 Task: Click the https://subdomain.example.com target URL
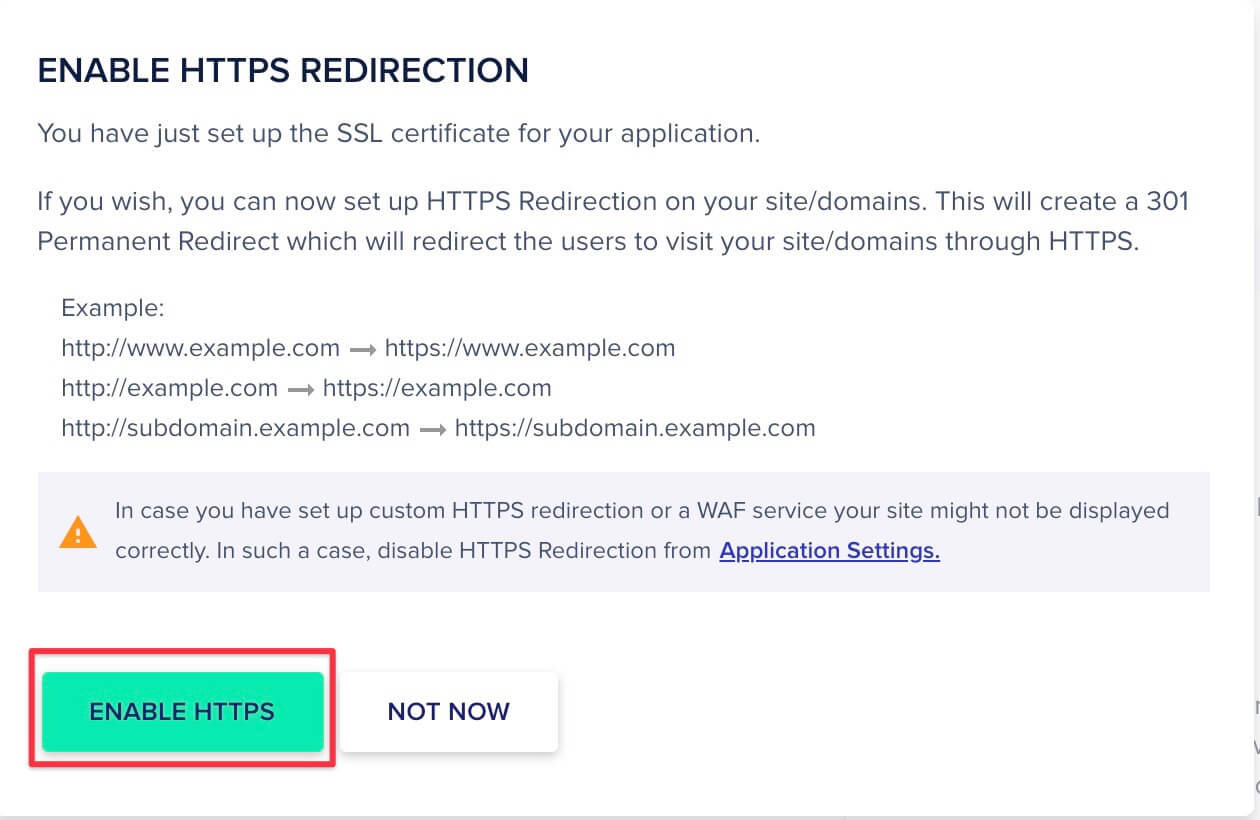pos(635,428)
